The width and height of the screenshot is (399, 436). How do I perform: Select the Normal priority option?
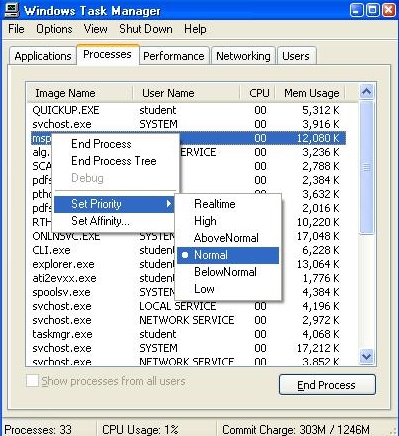point(228,255)
